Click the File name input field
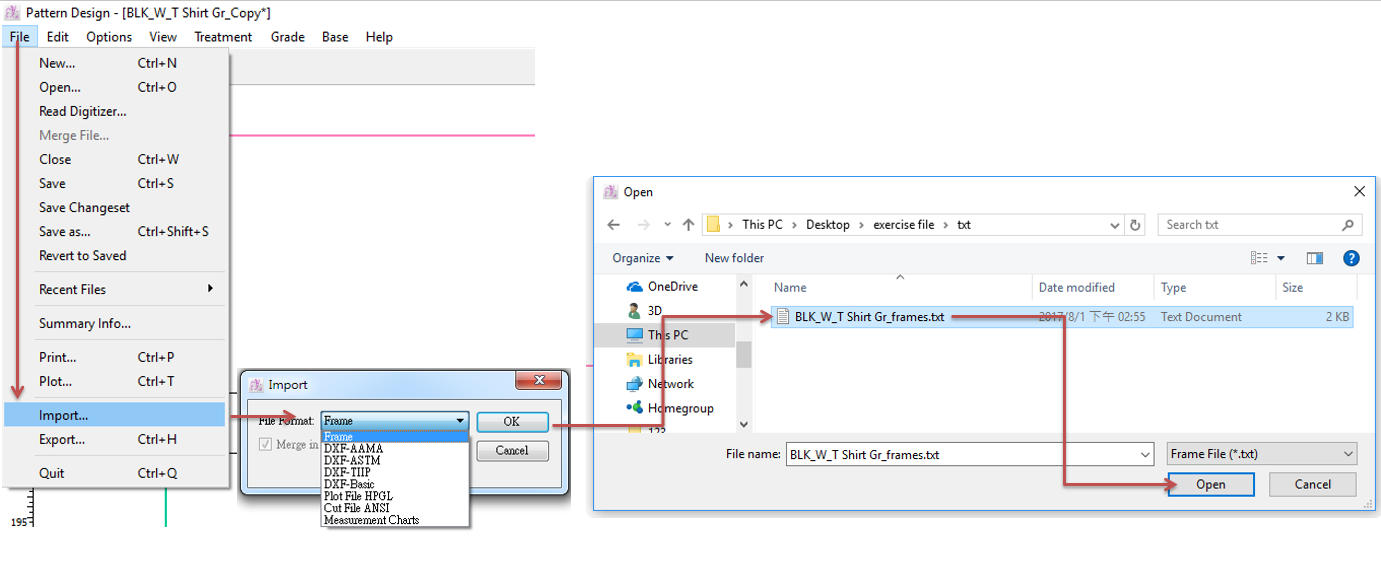Viewport: 1381px width, 572px height. coord(968,454)
